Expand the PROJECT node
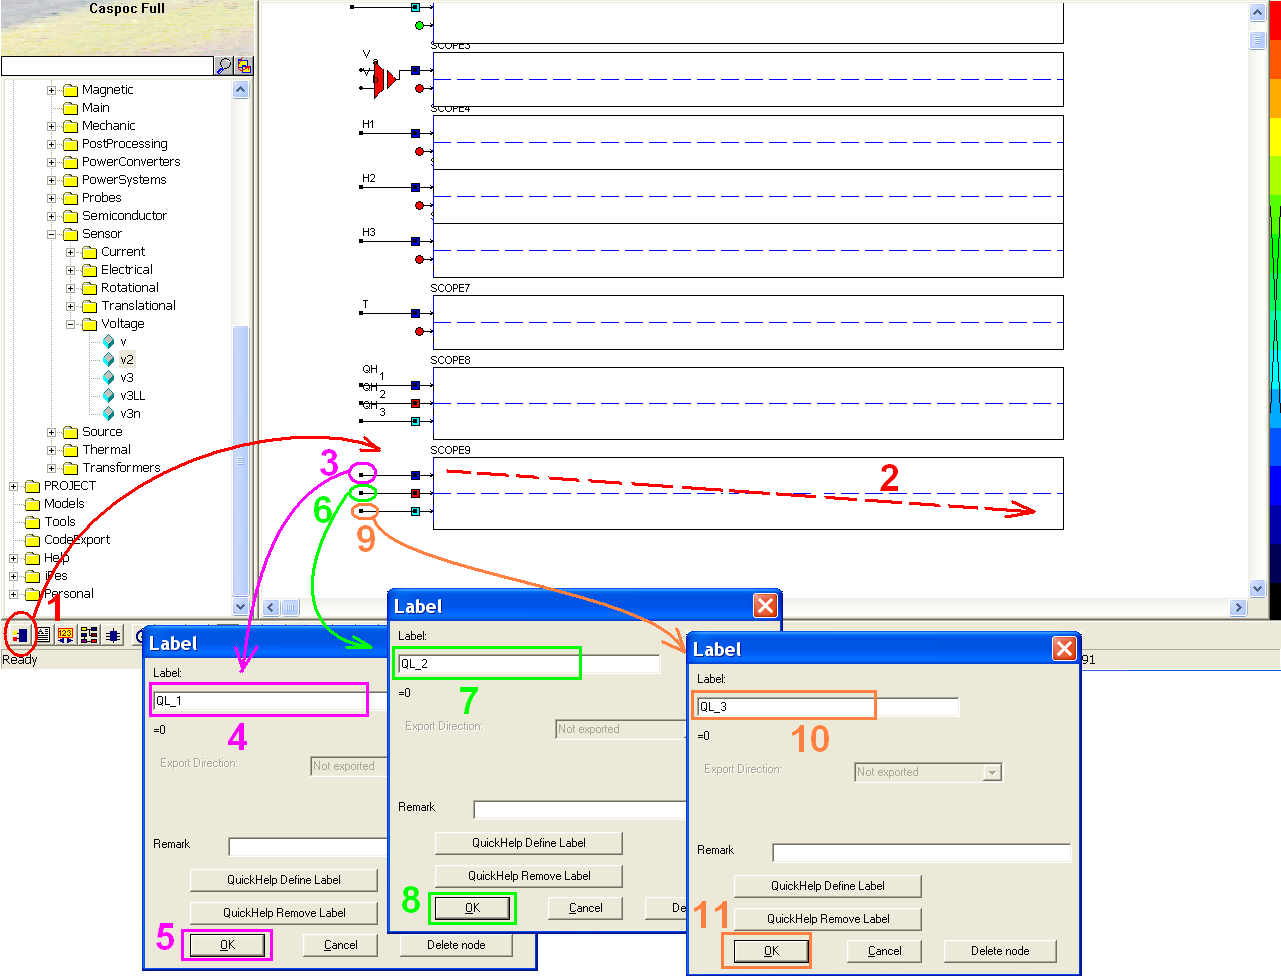This screenshot has width=1281, height=976. (14, 486)
